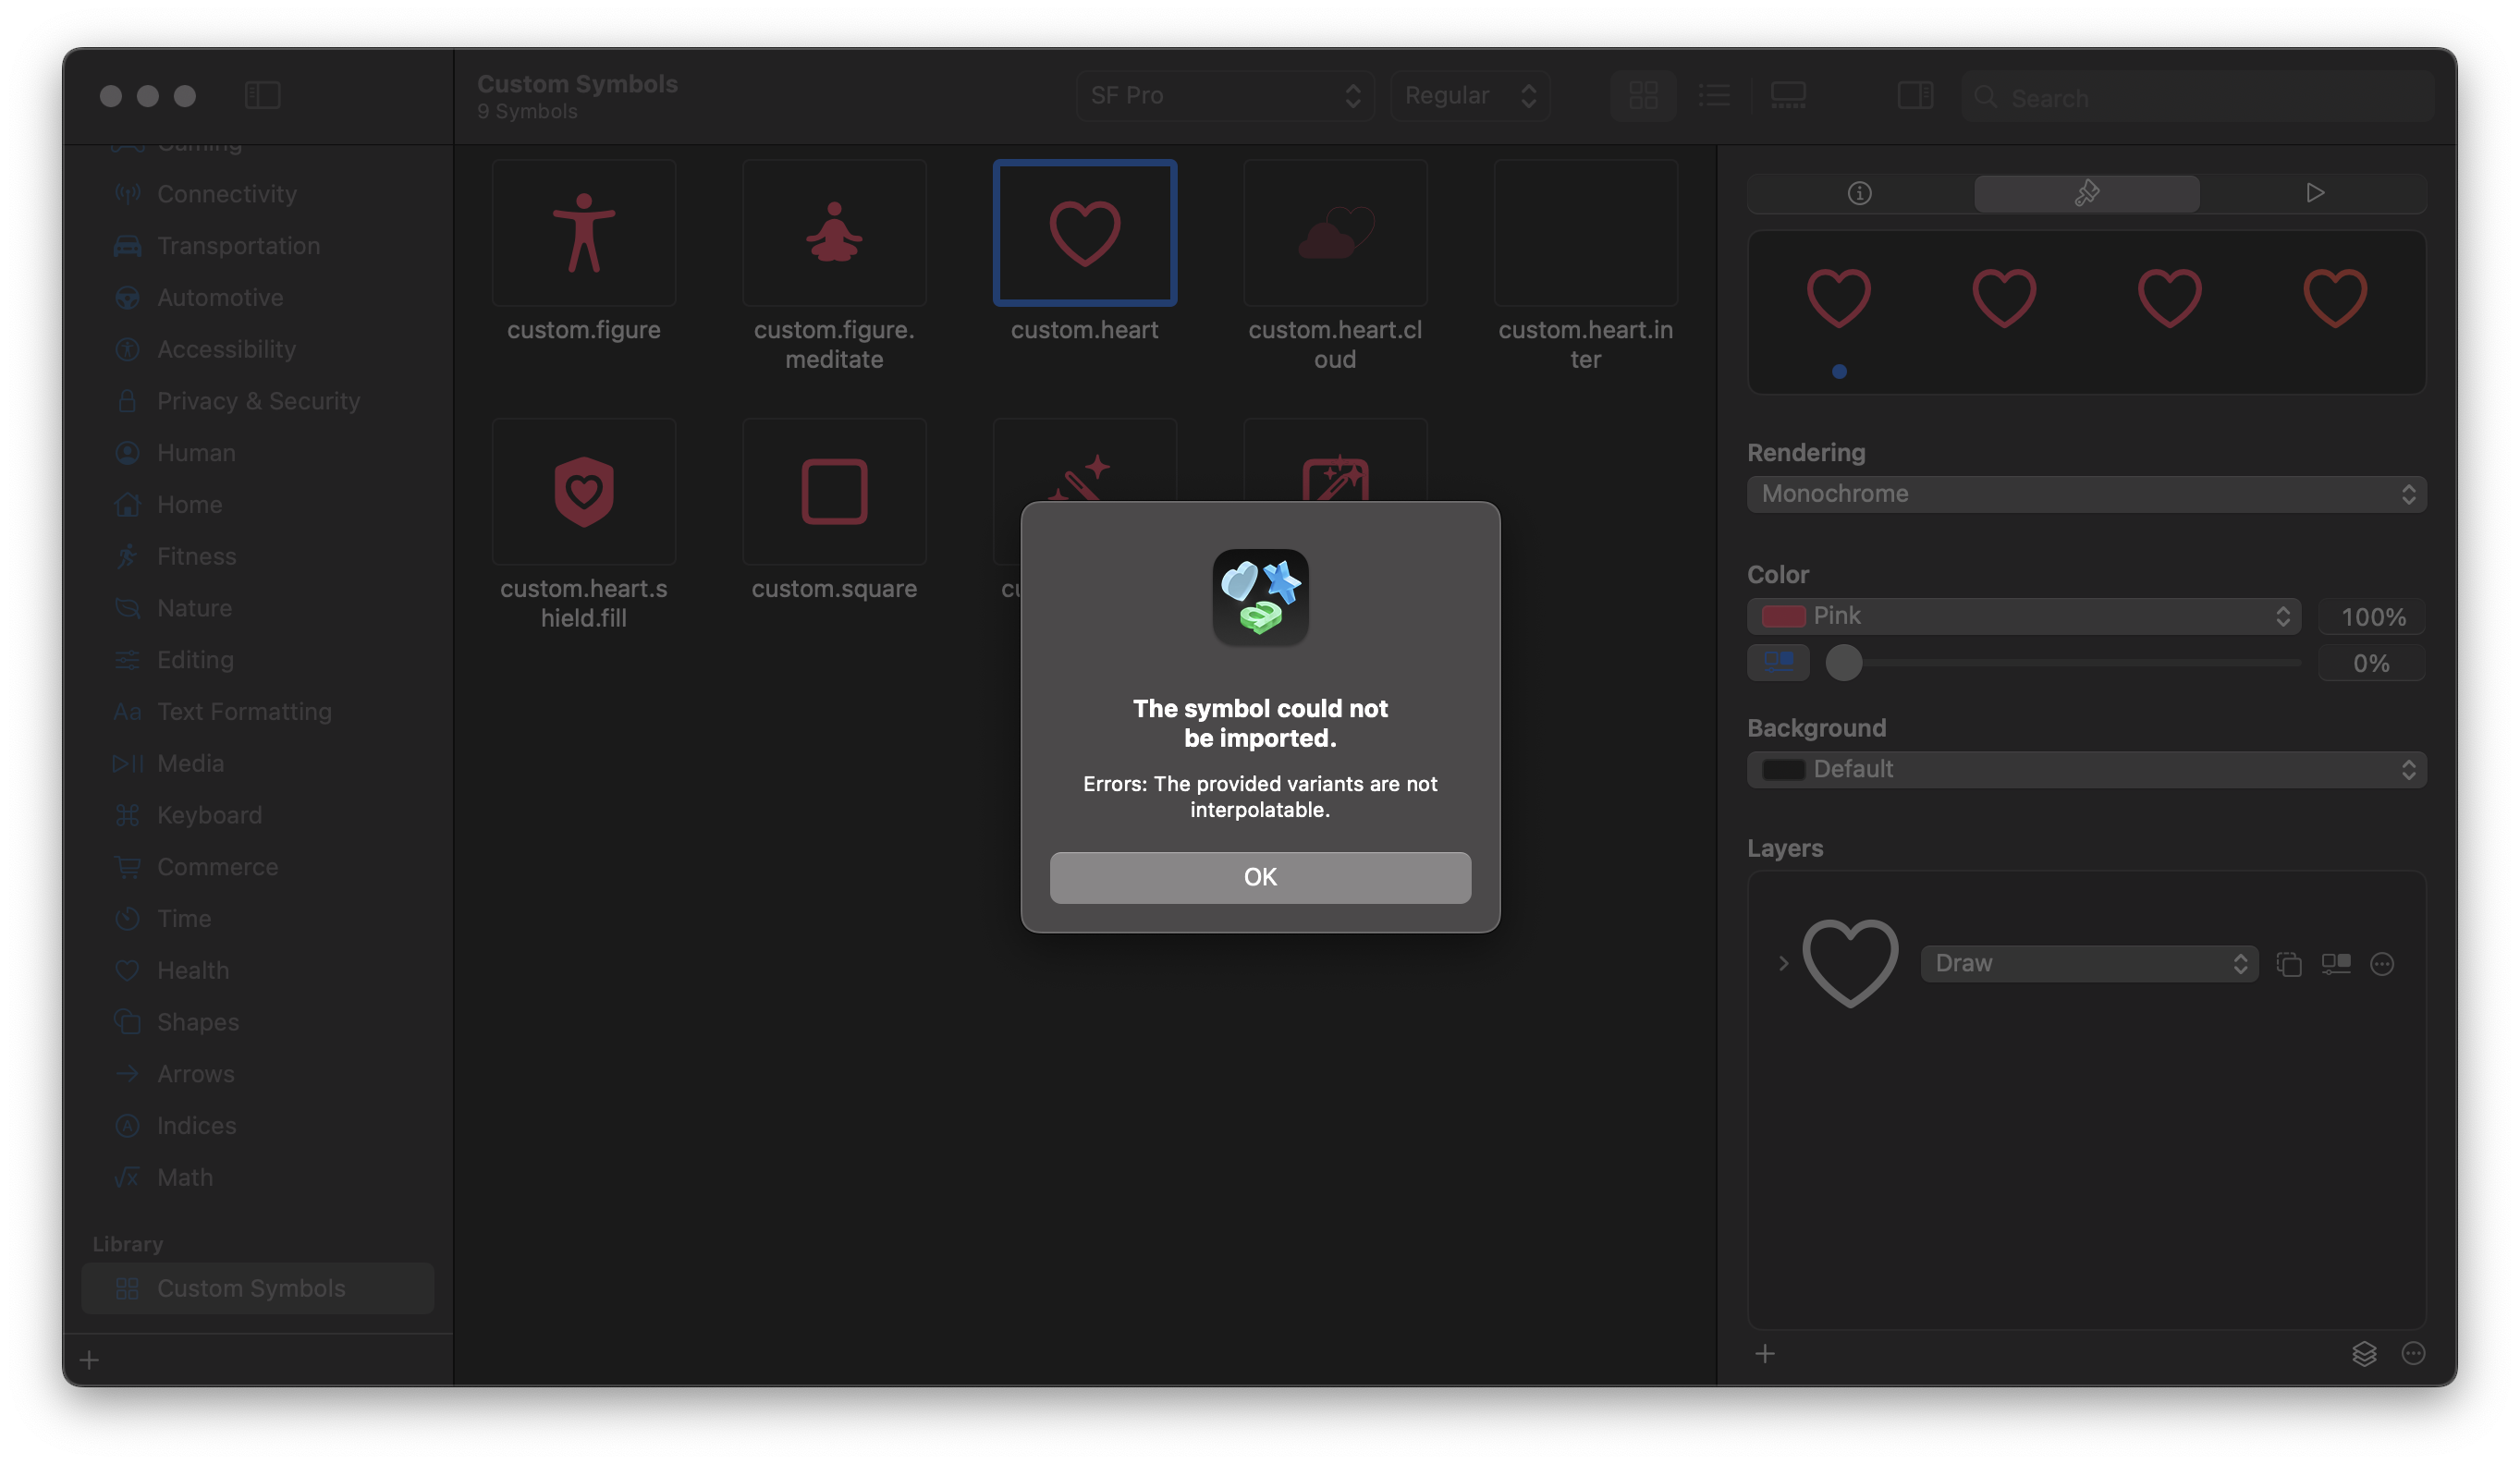
Task: Toggle the sidebar visibility
Action: (x=262, y=95)
